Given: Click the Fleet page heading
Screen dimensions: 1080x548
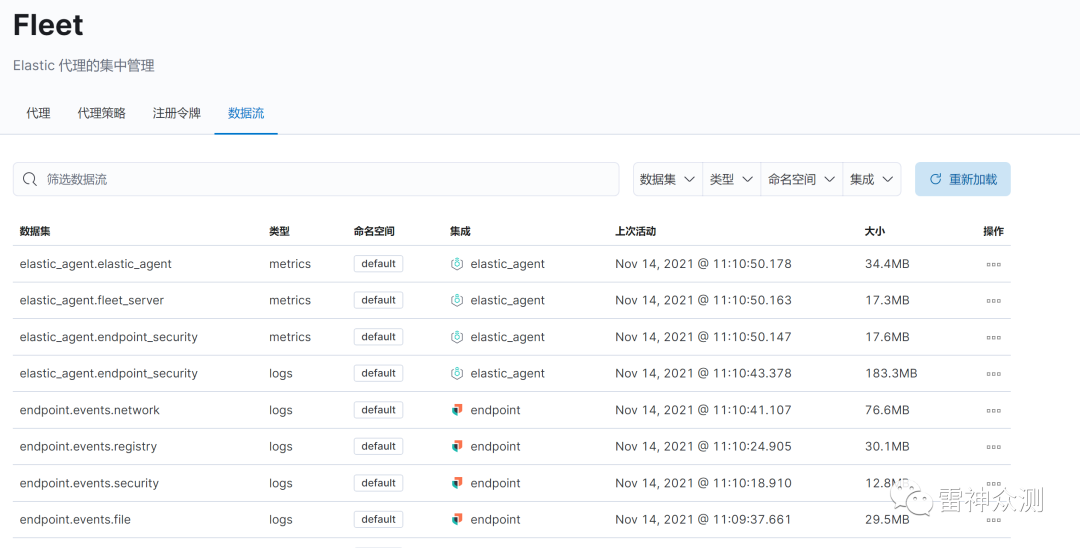Looking at the screenshot, I should pos(48,25).
